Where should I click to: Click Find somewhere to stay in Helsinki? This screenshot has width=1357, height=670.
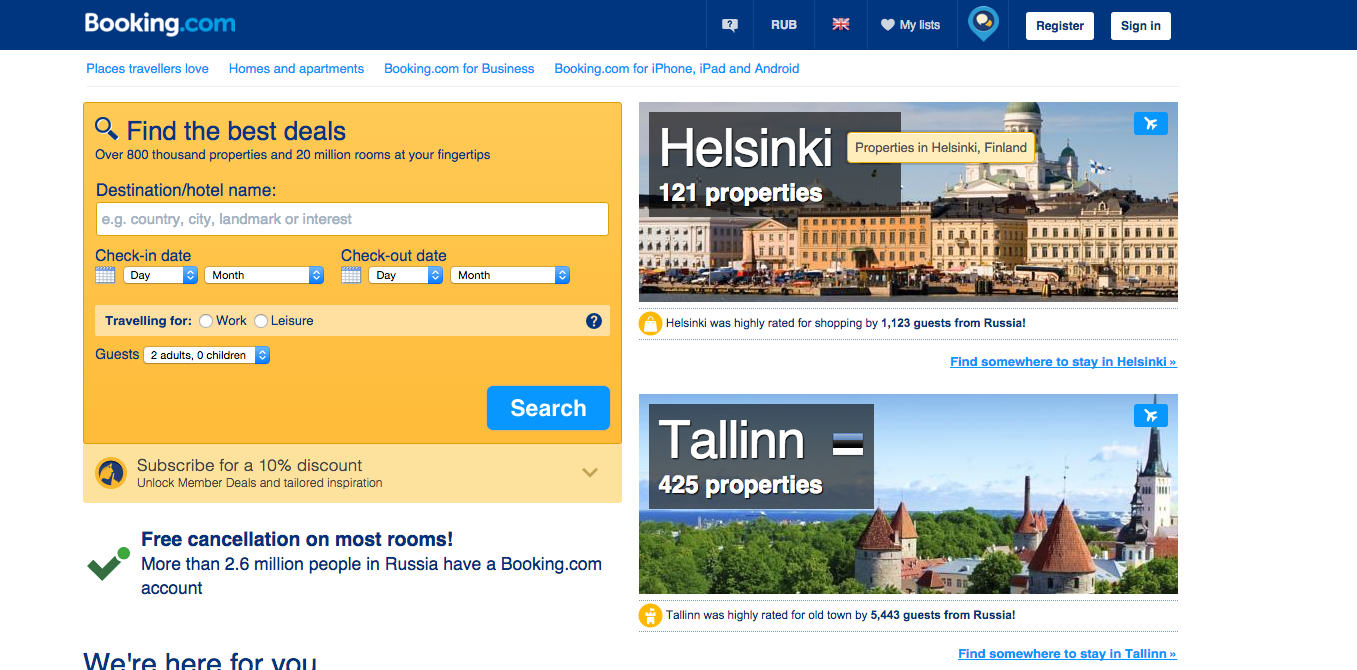point(1063,362)
